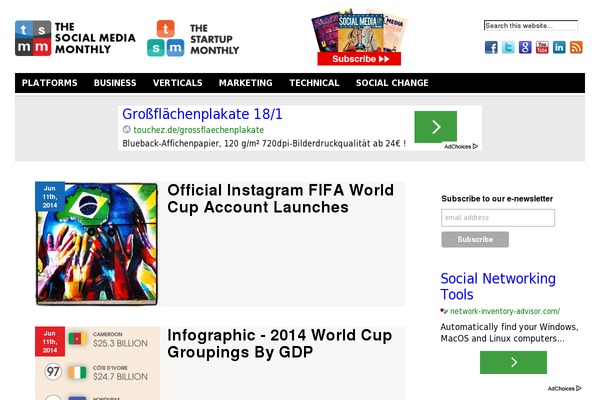Click 'Subscribe to our e-newsletter' heading
Image resolution: width=600 pixels, height=400 pixels.
point(497,199)
